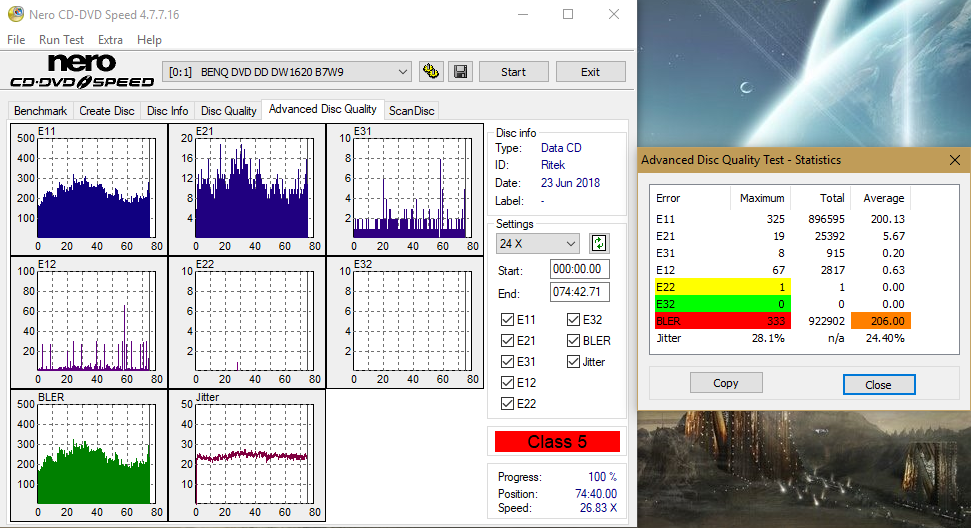Screen dimensions: 971x528
Task: Click the Jitter maximum value 28.1%
Action: pos(768,338)
